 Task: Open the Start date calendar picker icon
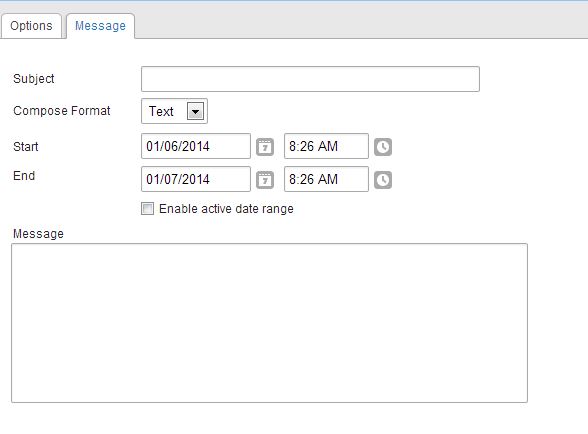(265, 147)
